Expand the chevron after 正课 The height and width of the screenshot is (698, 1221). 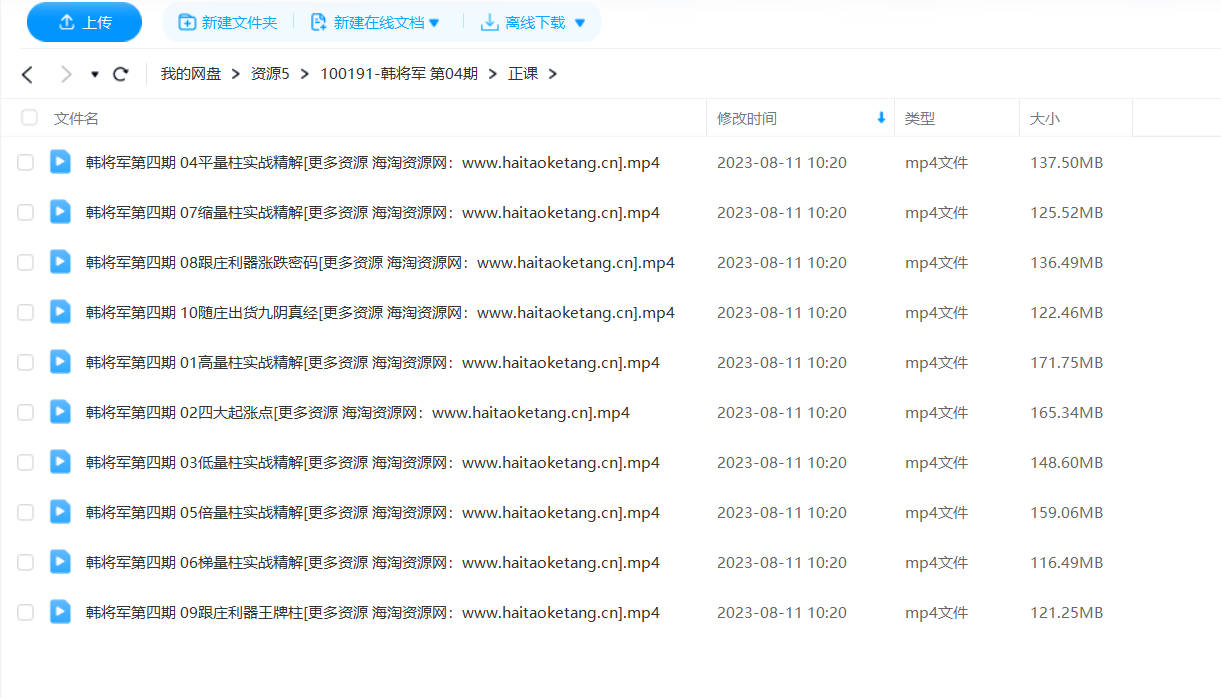553,74
